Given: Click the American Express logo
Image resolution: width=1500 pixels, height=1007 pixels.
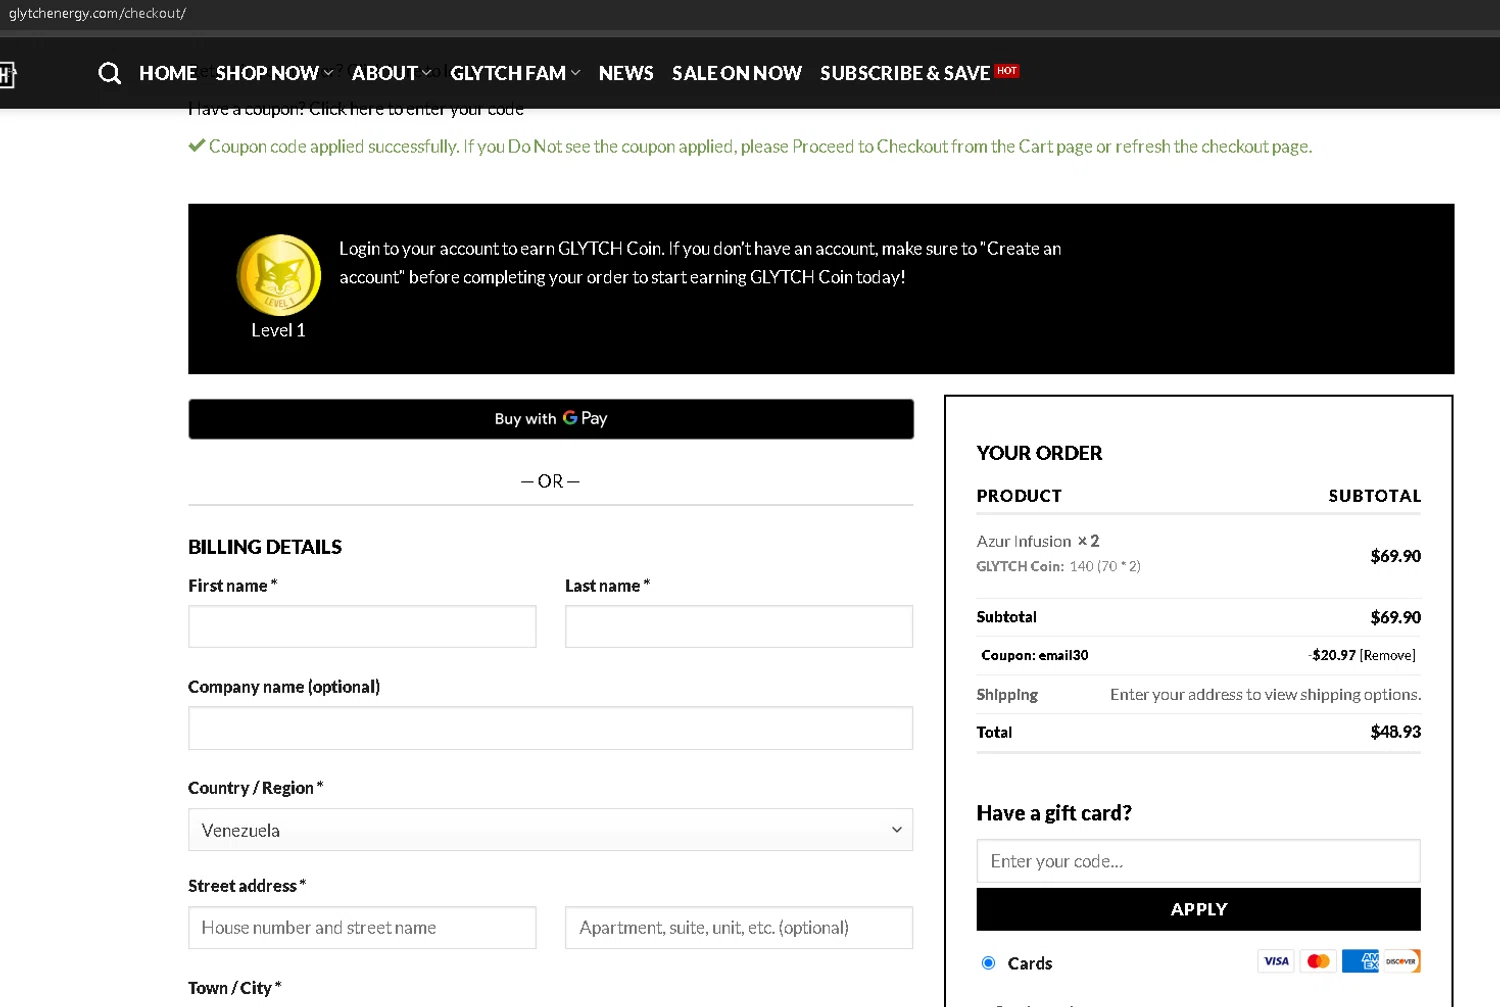Looking at the screenshot, I should 1360,961.
